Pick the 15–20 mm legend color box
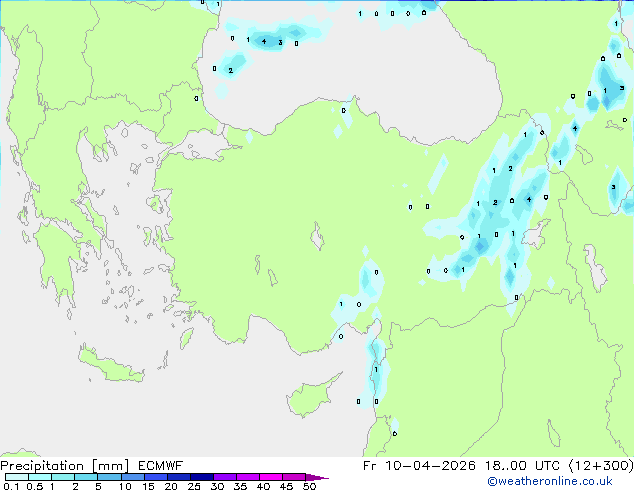Viewport: 634px width, 490px height. [x=156, y=477]
